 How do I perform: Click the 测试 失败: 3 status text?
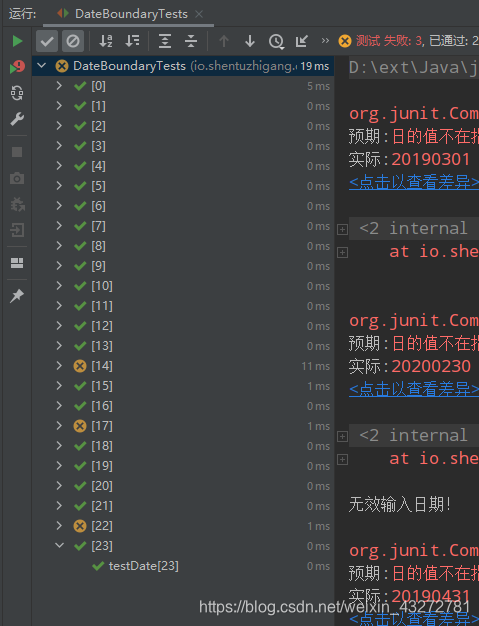(390, 40)
